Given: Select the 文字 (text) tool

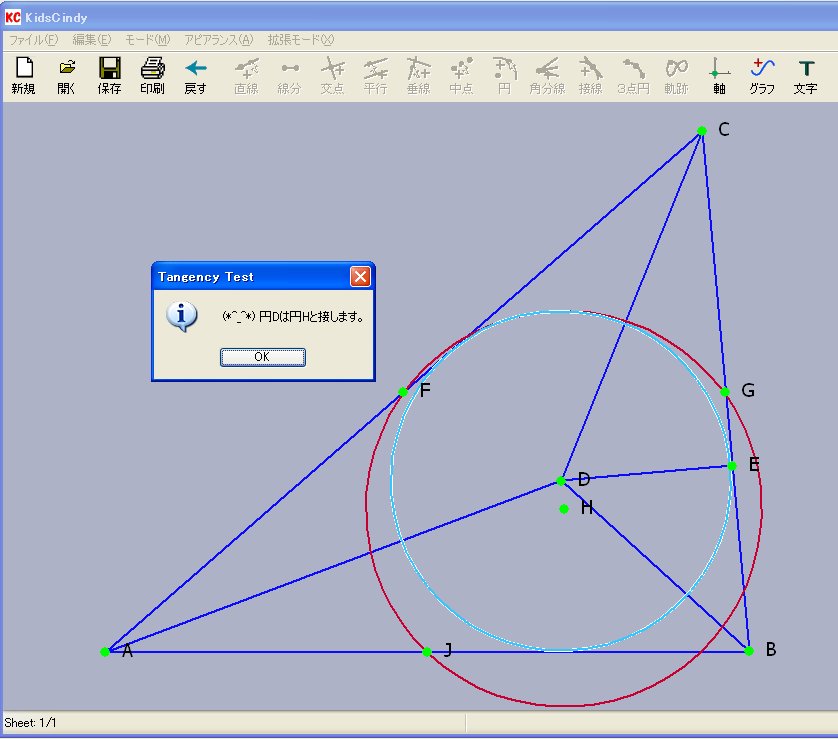Looking at the screenshot, I should [x=805, y=76].
